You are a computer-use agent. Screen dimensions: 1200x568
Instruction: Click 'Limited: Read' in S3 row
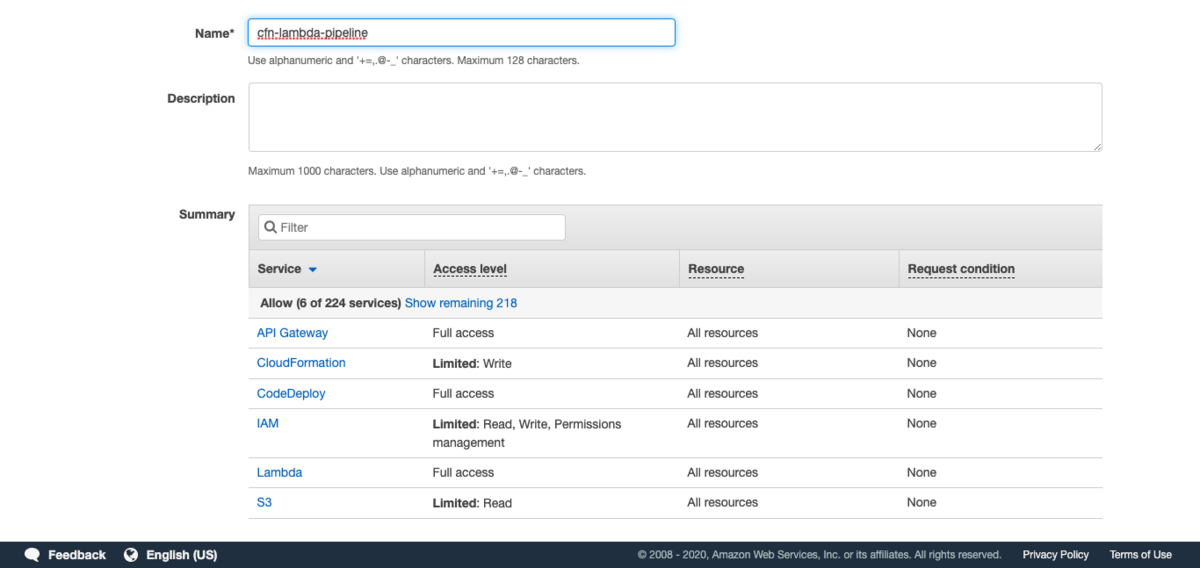[x=472, y=504]
